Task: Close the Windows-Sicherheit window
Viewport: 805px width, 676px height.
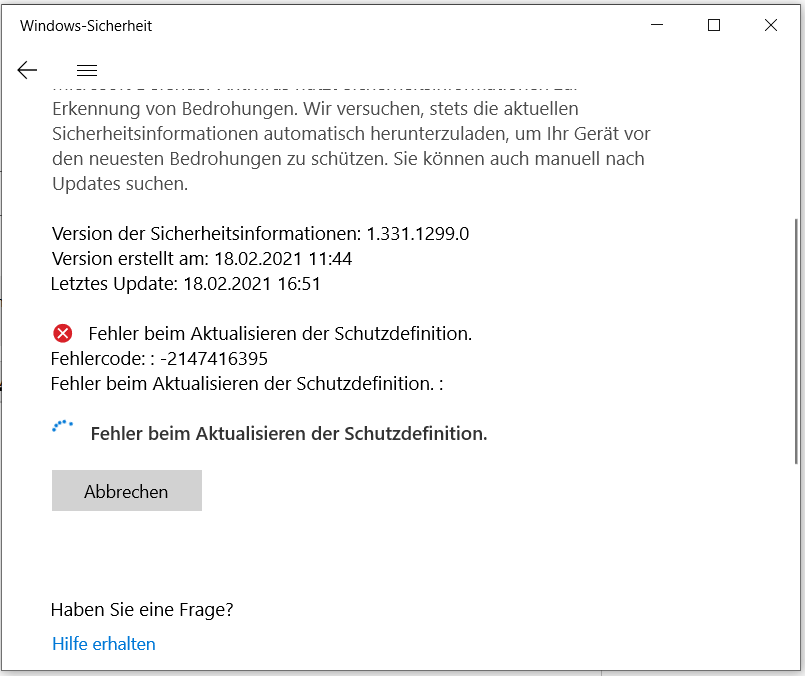Action: [771, 25]
